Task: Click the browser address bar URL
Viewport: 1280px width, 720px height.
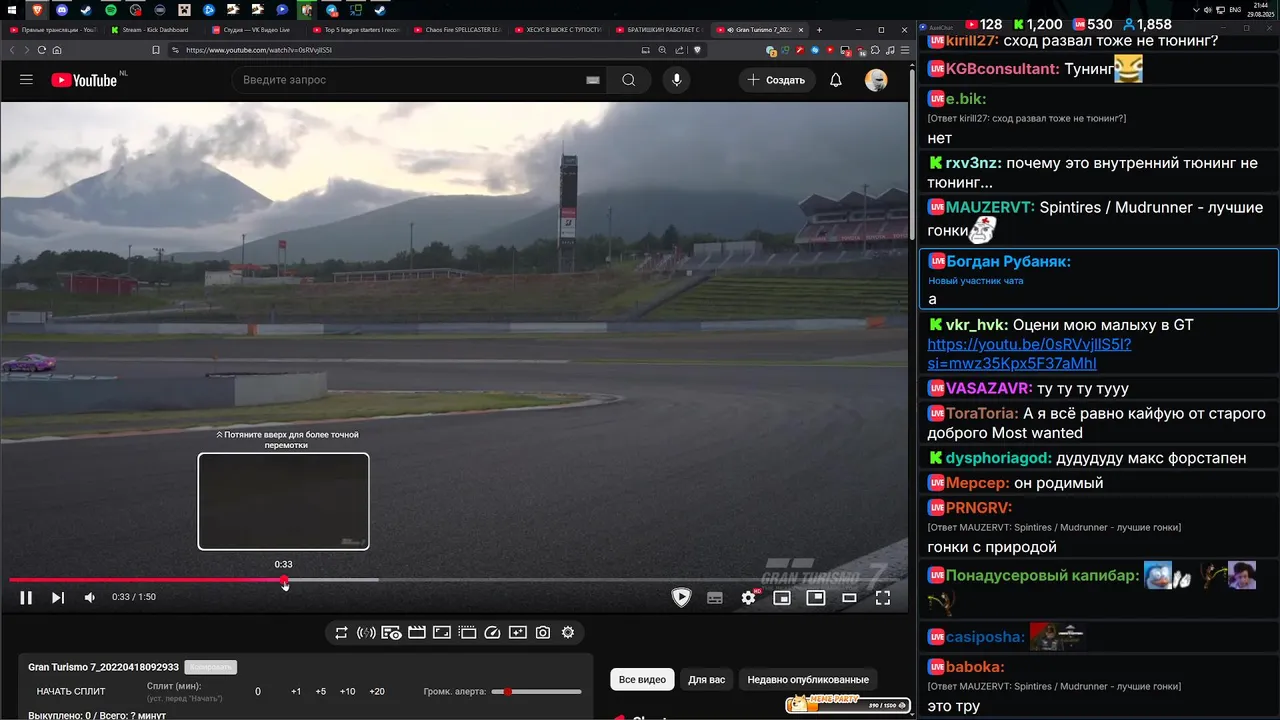Action: pos(258,50)
